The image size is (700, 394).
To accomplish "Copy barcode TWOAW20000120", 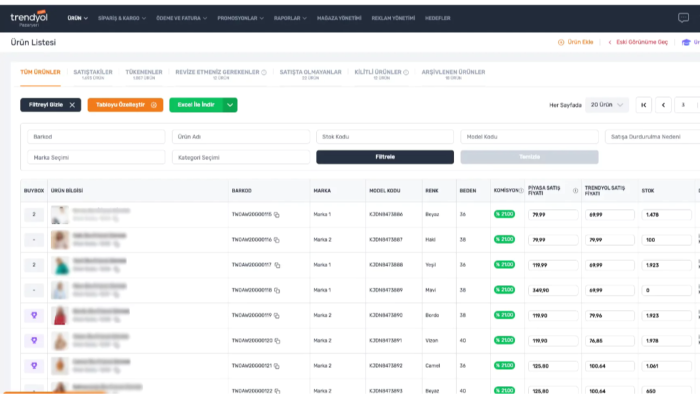I will coord(277,341).
